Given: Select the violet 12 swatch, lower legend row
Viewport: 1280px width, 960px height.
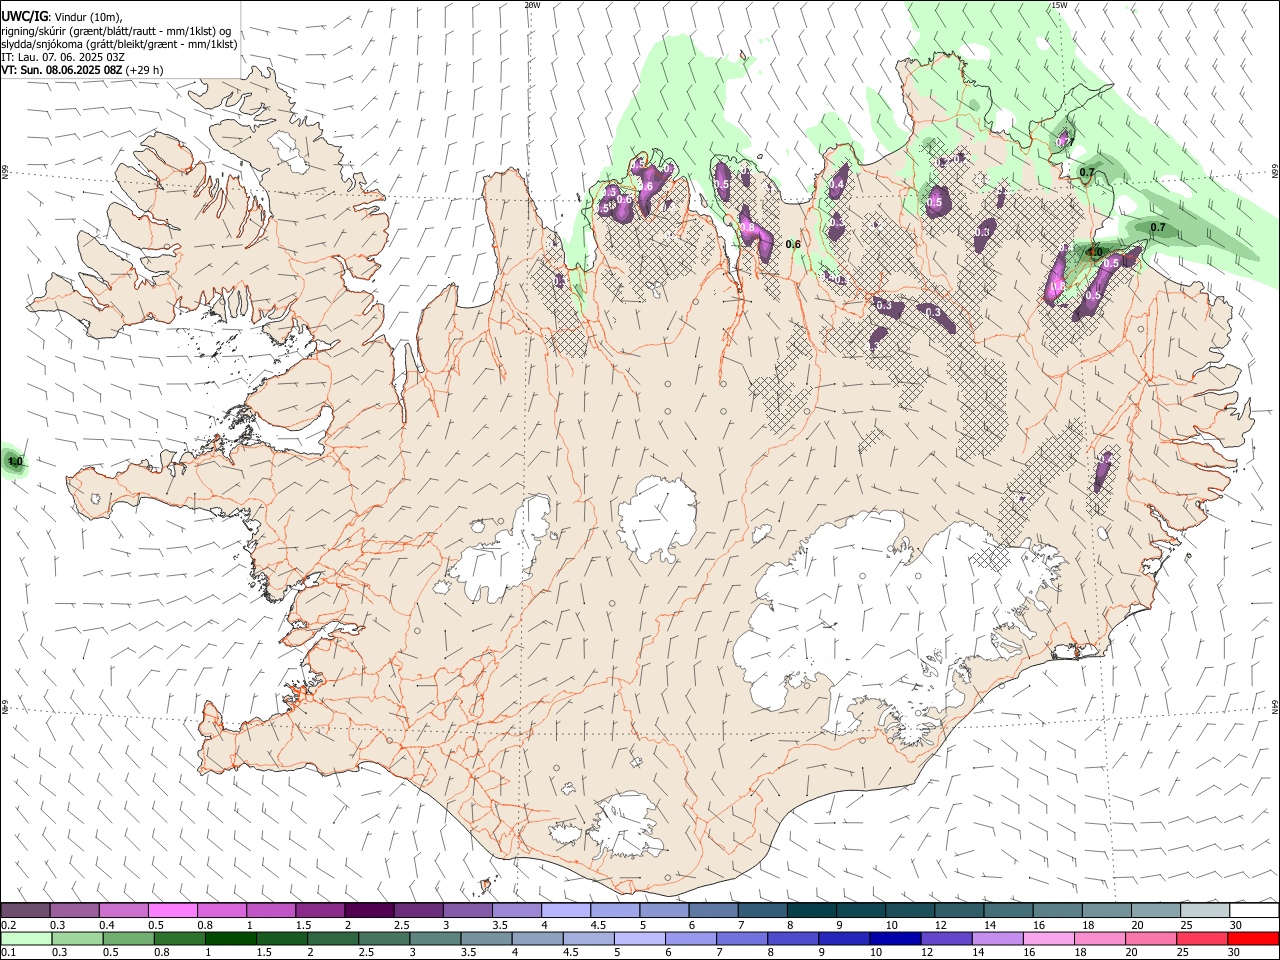Looking at the screenshot, I should [x=946, y=938].
